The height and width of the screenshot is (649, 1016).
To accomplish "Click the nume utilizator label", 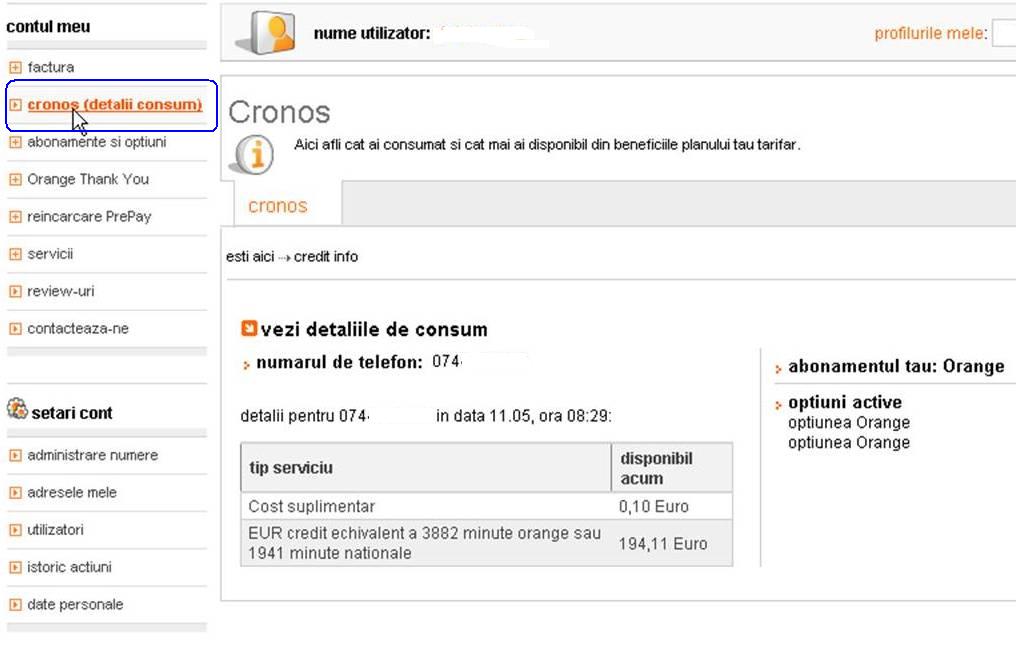I will click(372, 33).
